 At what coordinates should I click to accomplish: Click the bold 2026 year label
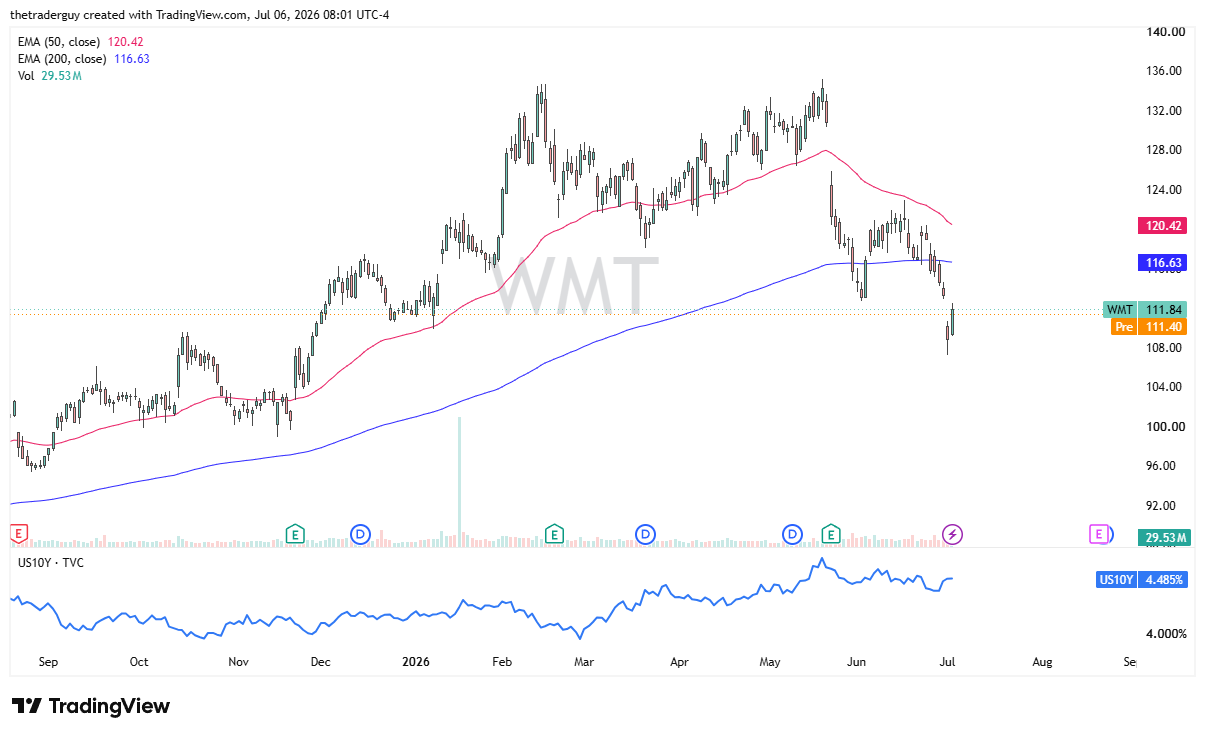pos(415,662)
